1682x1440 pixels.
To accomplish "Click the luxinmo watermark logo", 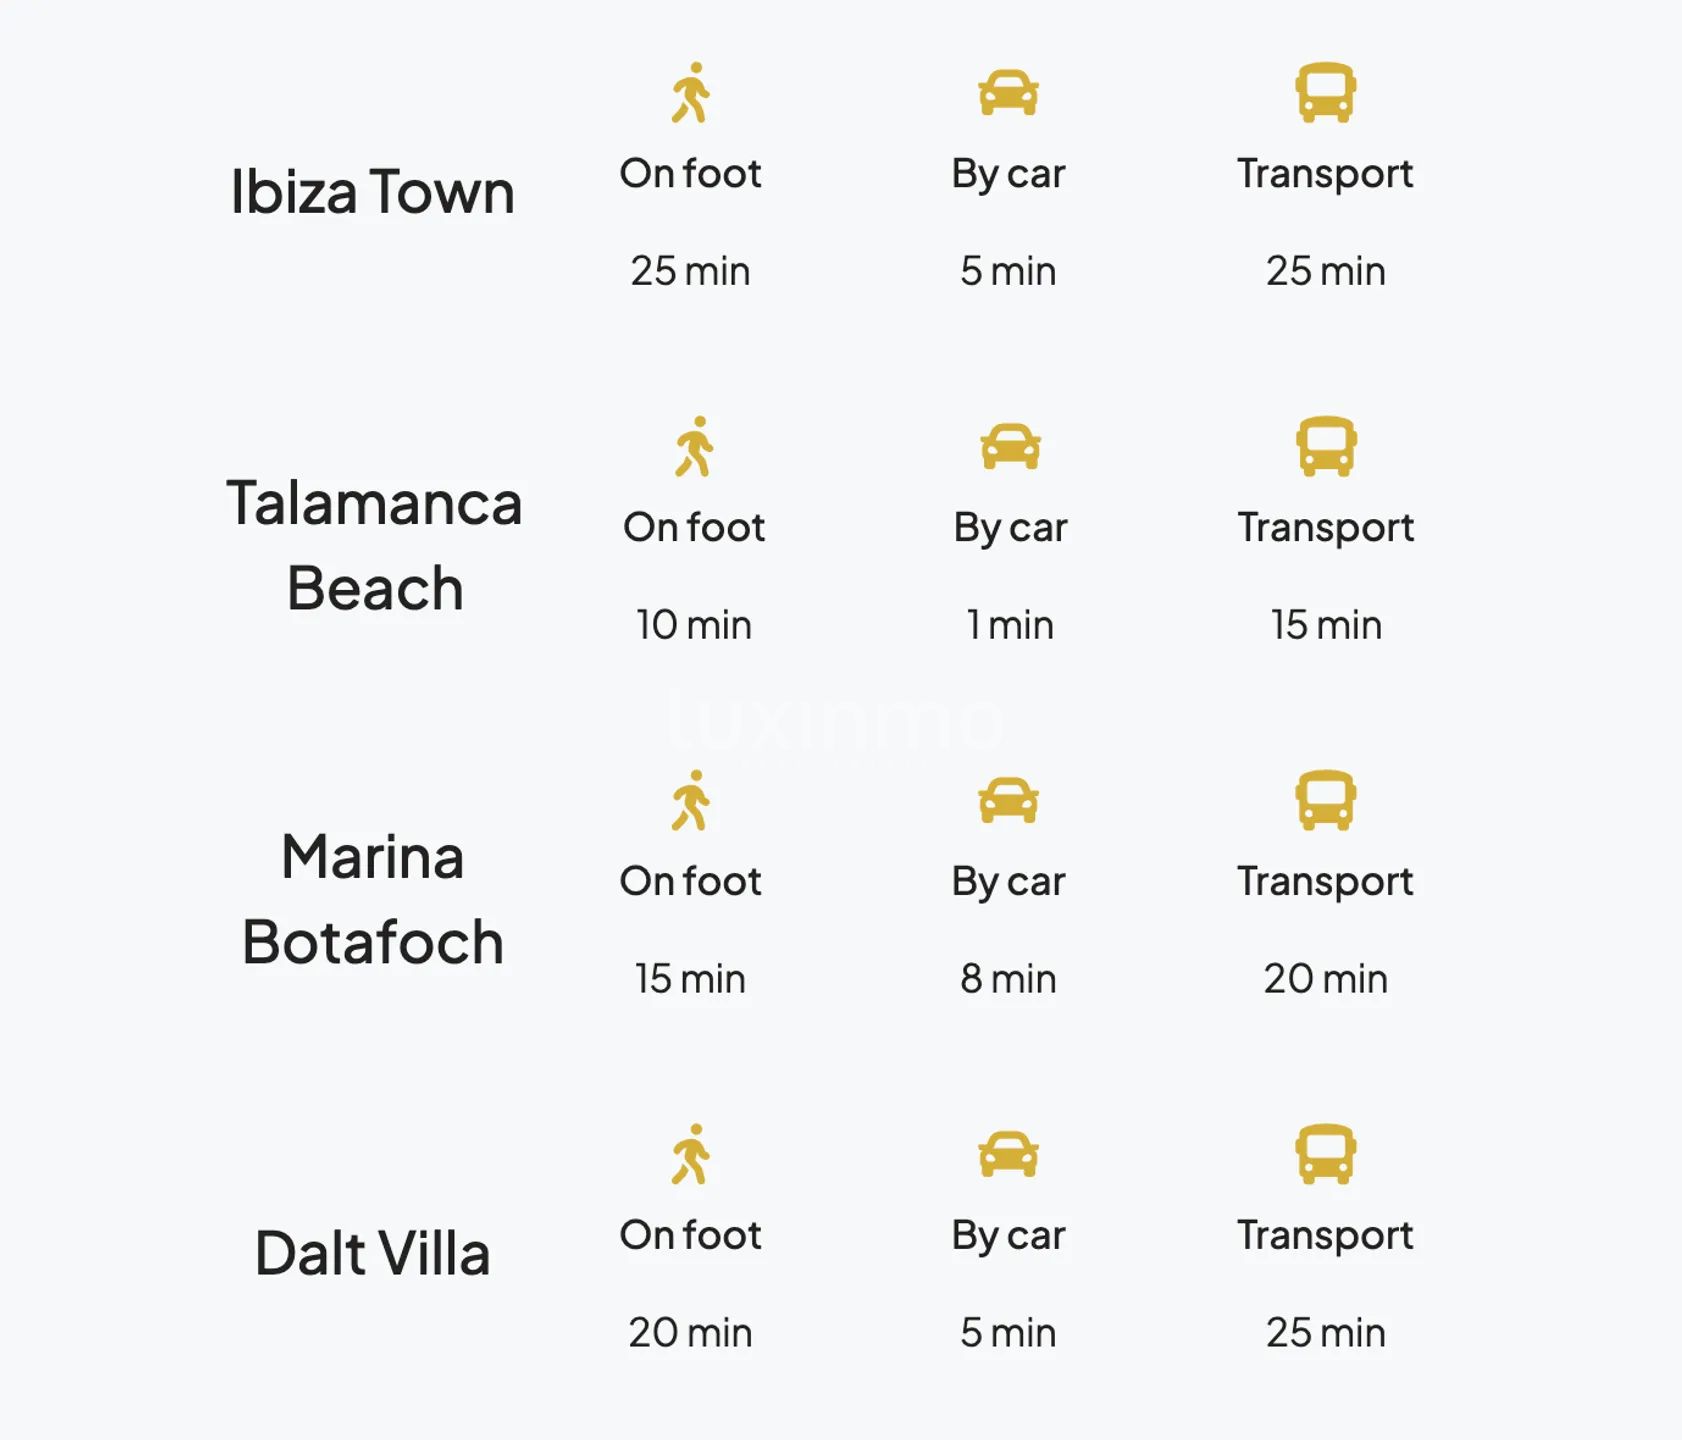I will [x=835, y=722].
